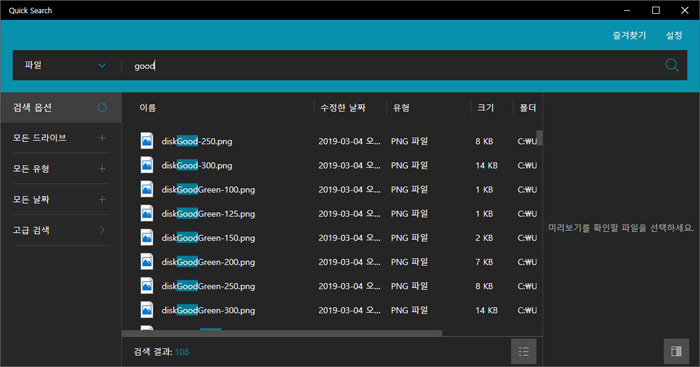Click icon of diskGood-300.png
700x367 pixels.
(147, 165)
